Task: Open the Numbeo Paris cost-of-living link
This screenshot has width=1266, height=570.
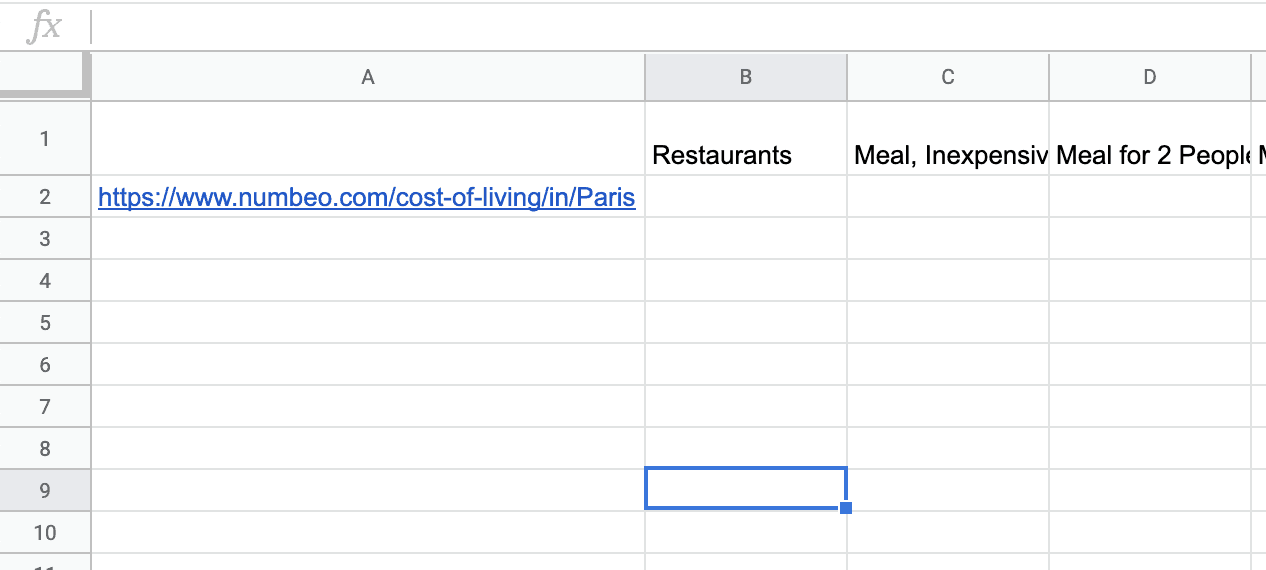Action: coord(367,197)
